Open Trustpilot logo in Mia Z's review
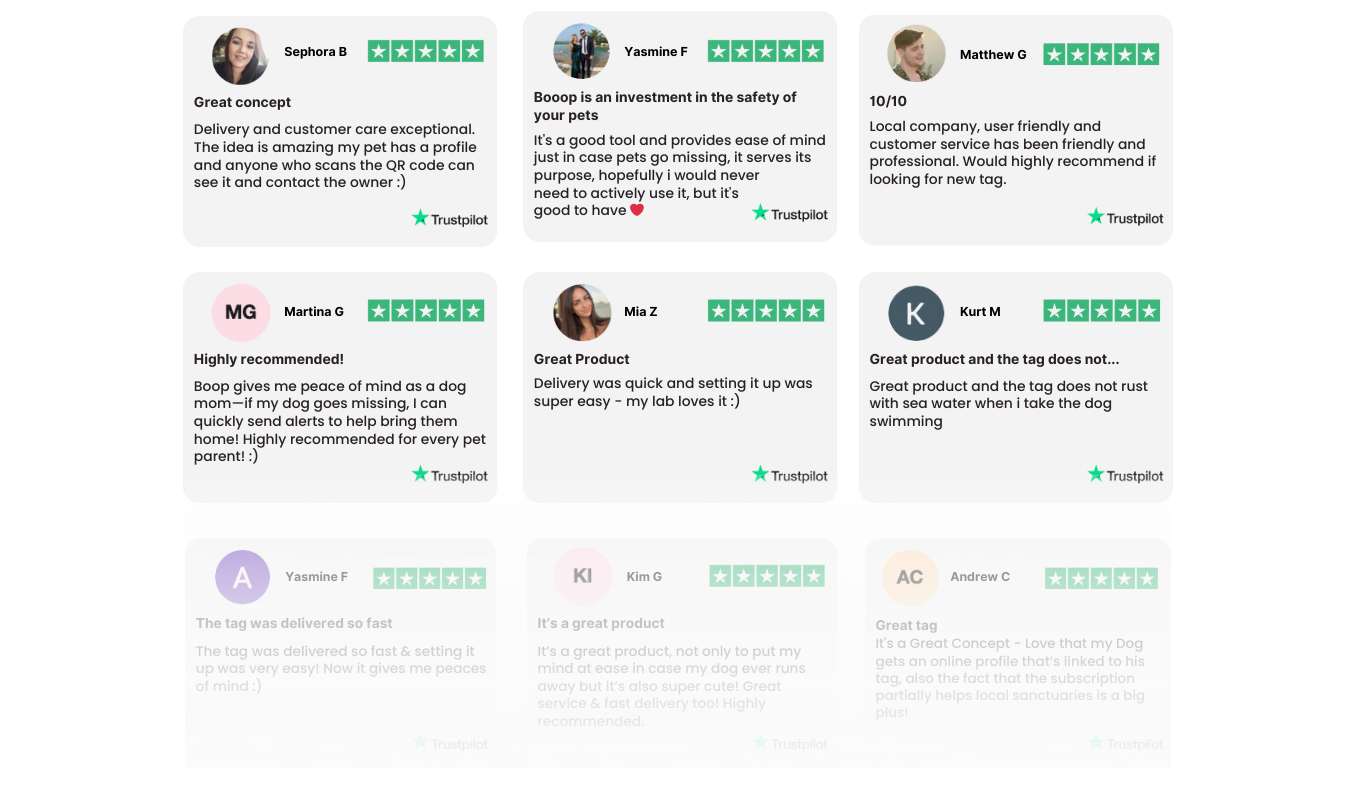 pyautogui.click(x=790, y=475)
